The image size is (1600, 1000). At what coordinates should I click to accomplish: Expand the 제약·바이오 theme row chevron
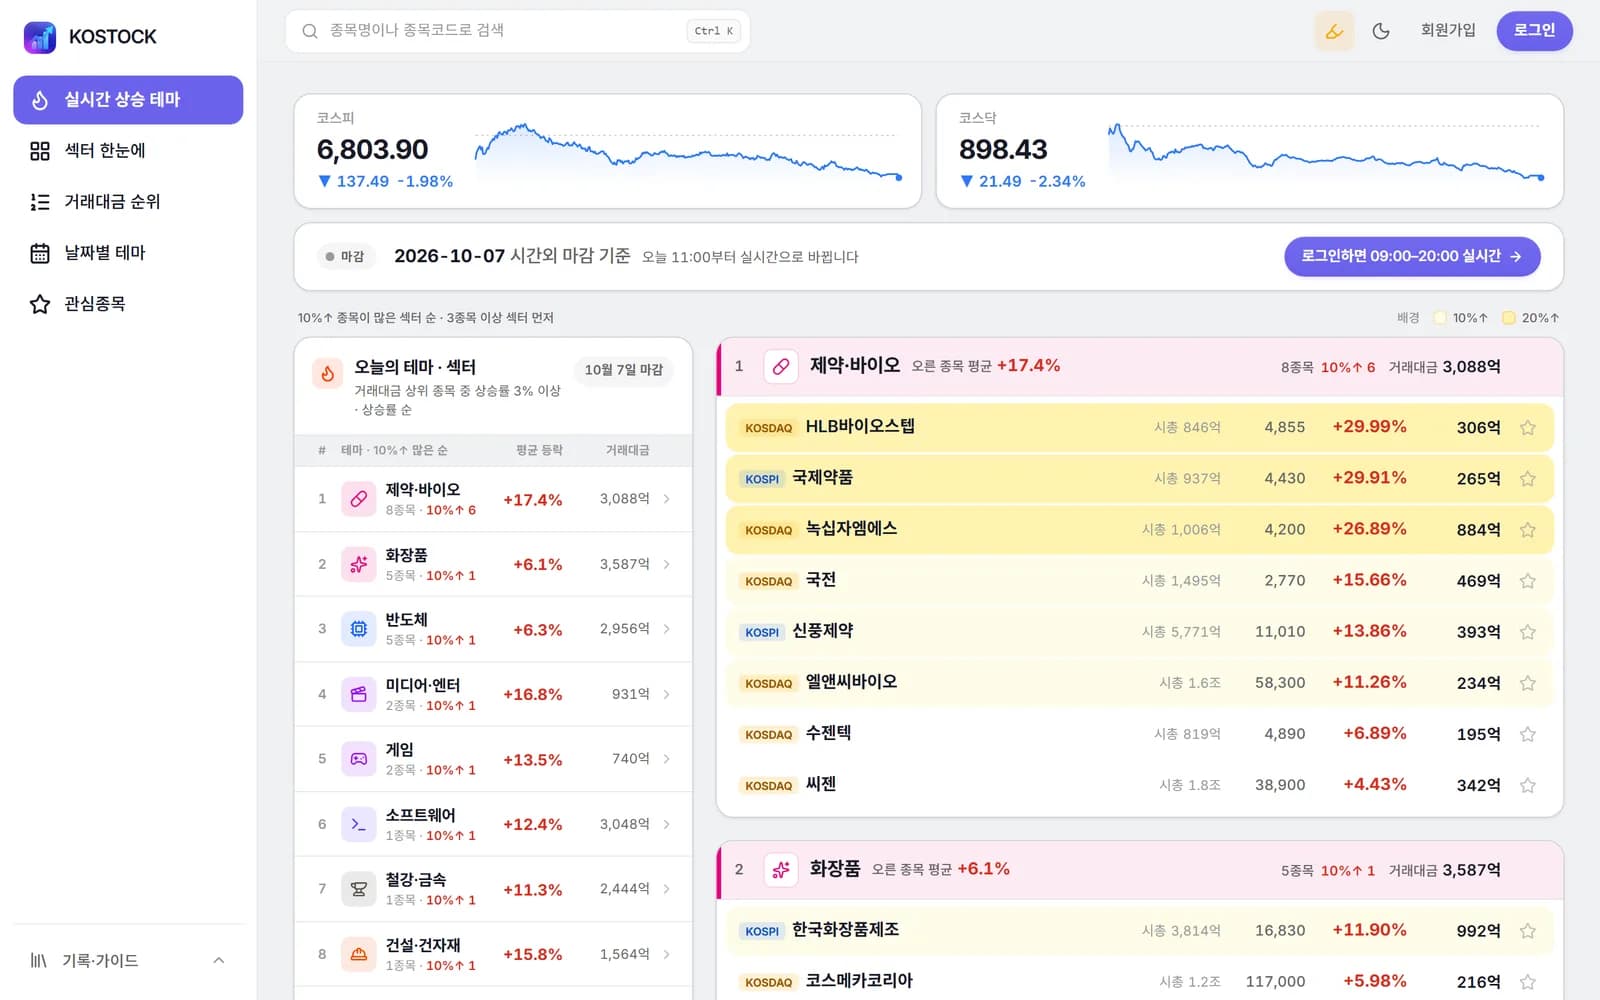(x=667, y=499)
